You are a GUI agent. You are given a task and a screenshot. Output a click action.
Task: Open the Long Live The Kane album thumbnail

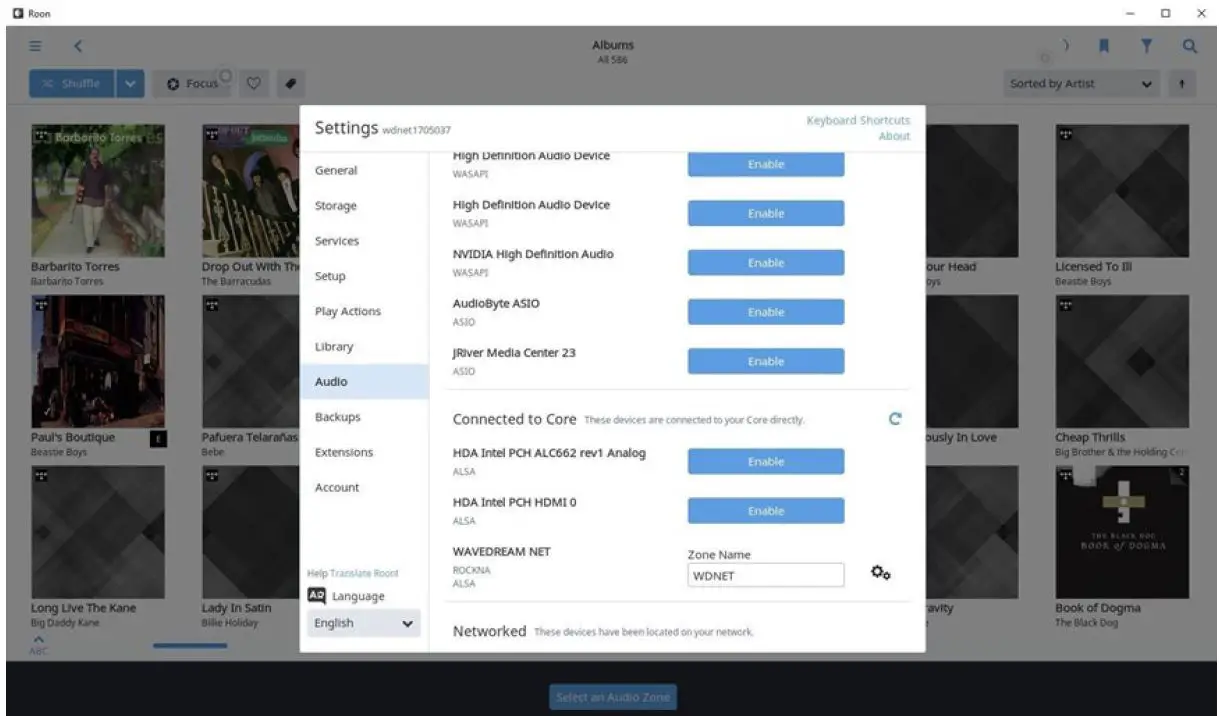pyautogui.click(x=98, y=532)
